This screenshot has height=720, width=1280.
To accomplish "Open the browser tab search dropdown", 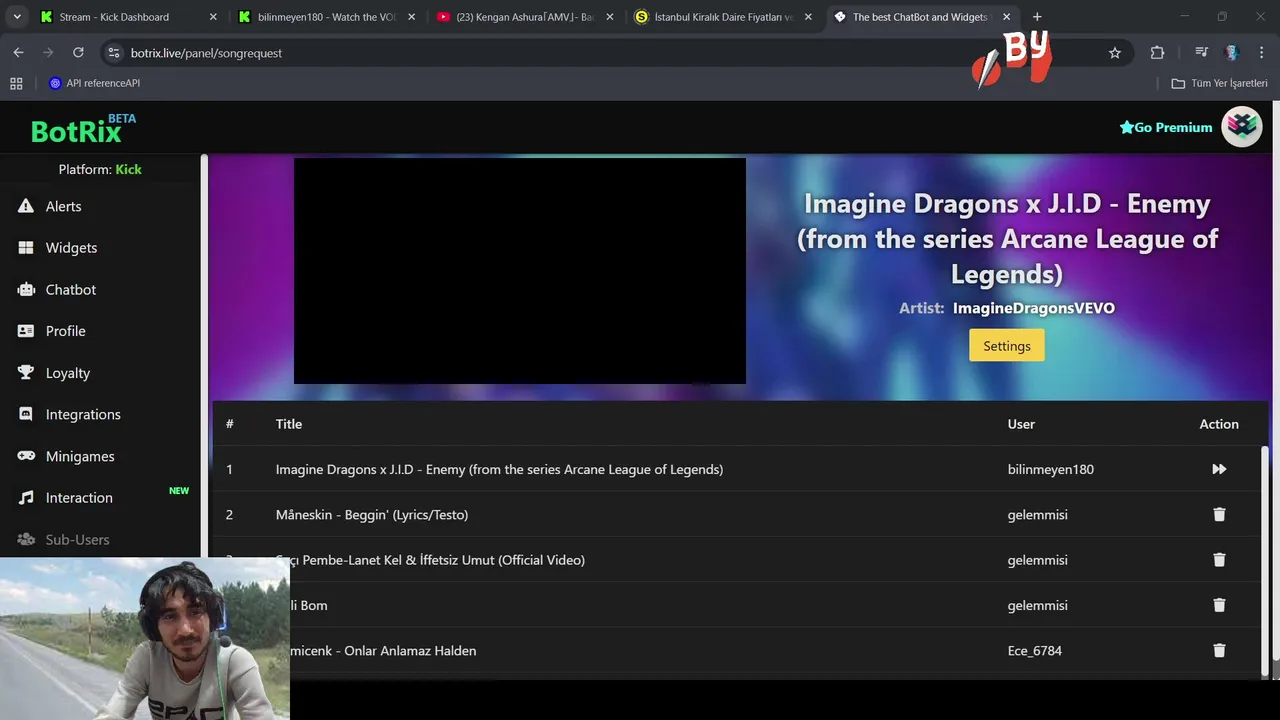I will tap(16, 17).
